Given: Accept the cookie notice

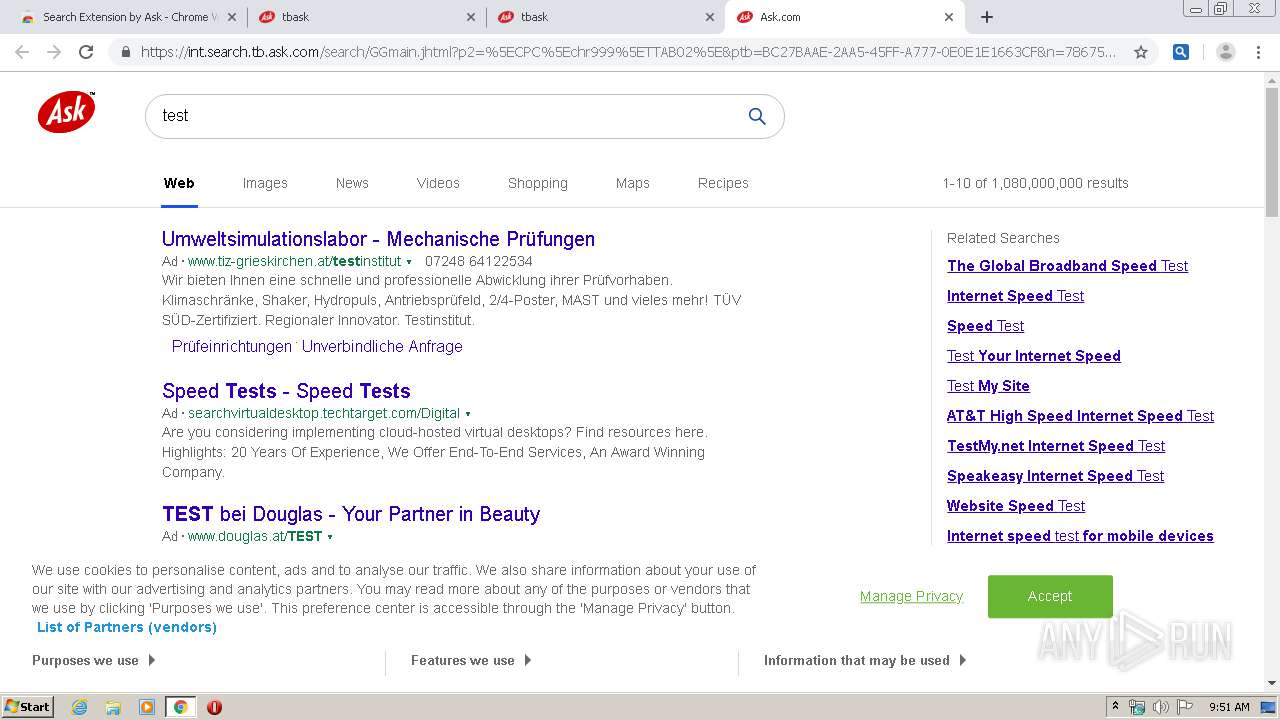Looking at the screenshot, I should 1050,596.
